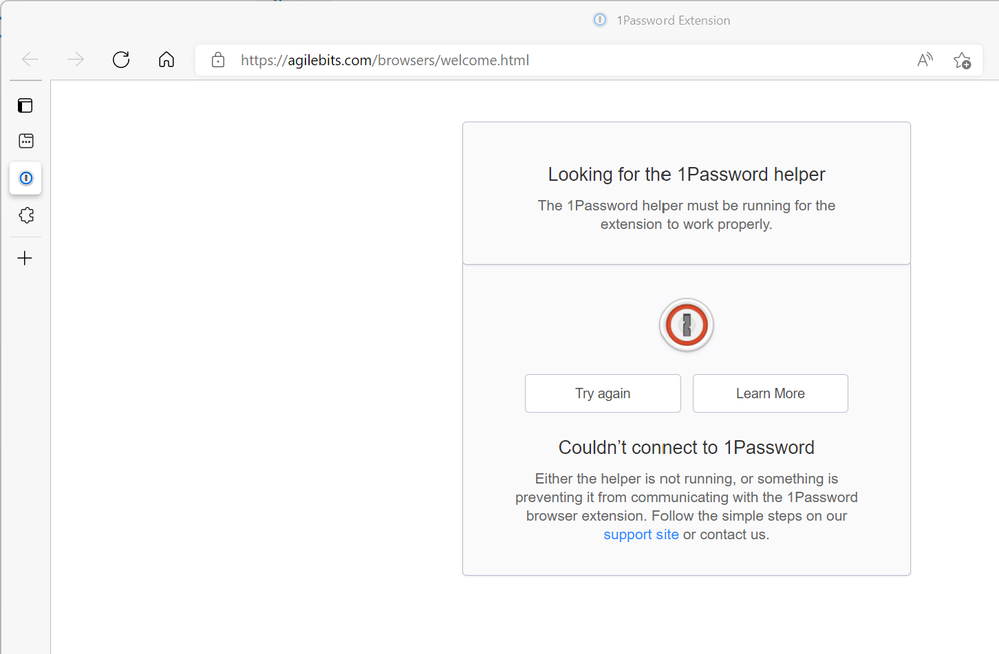Add this page to favorites

tap(962, 60)
